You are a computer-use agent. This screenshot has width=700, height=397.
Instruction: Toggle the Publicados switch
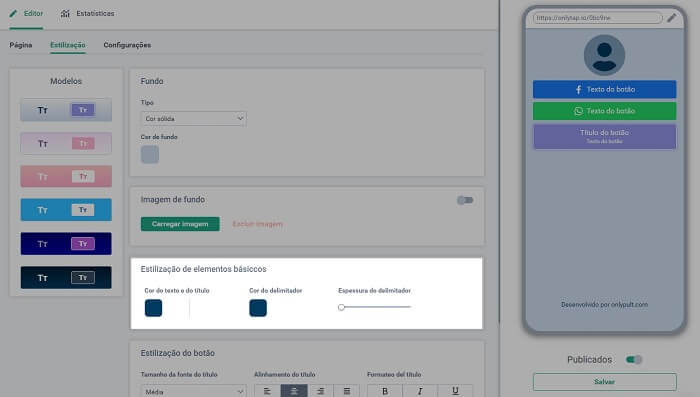tap(633, 359)
